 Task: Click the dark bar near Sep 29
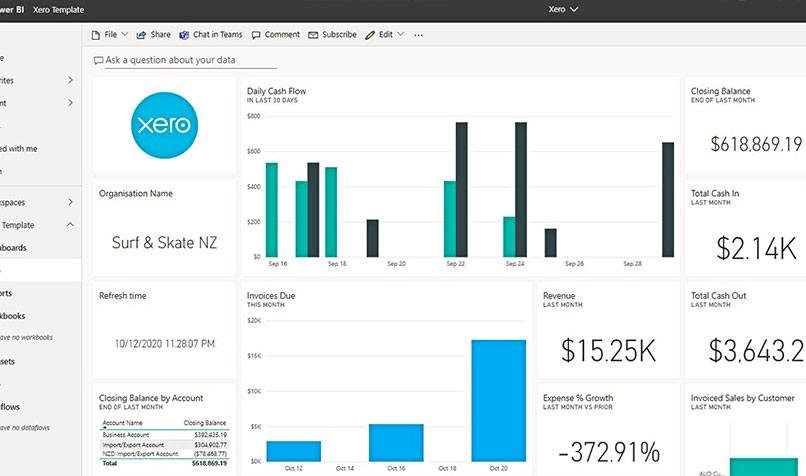[x=668, y=200]
